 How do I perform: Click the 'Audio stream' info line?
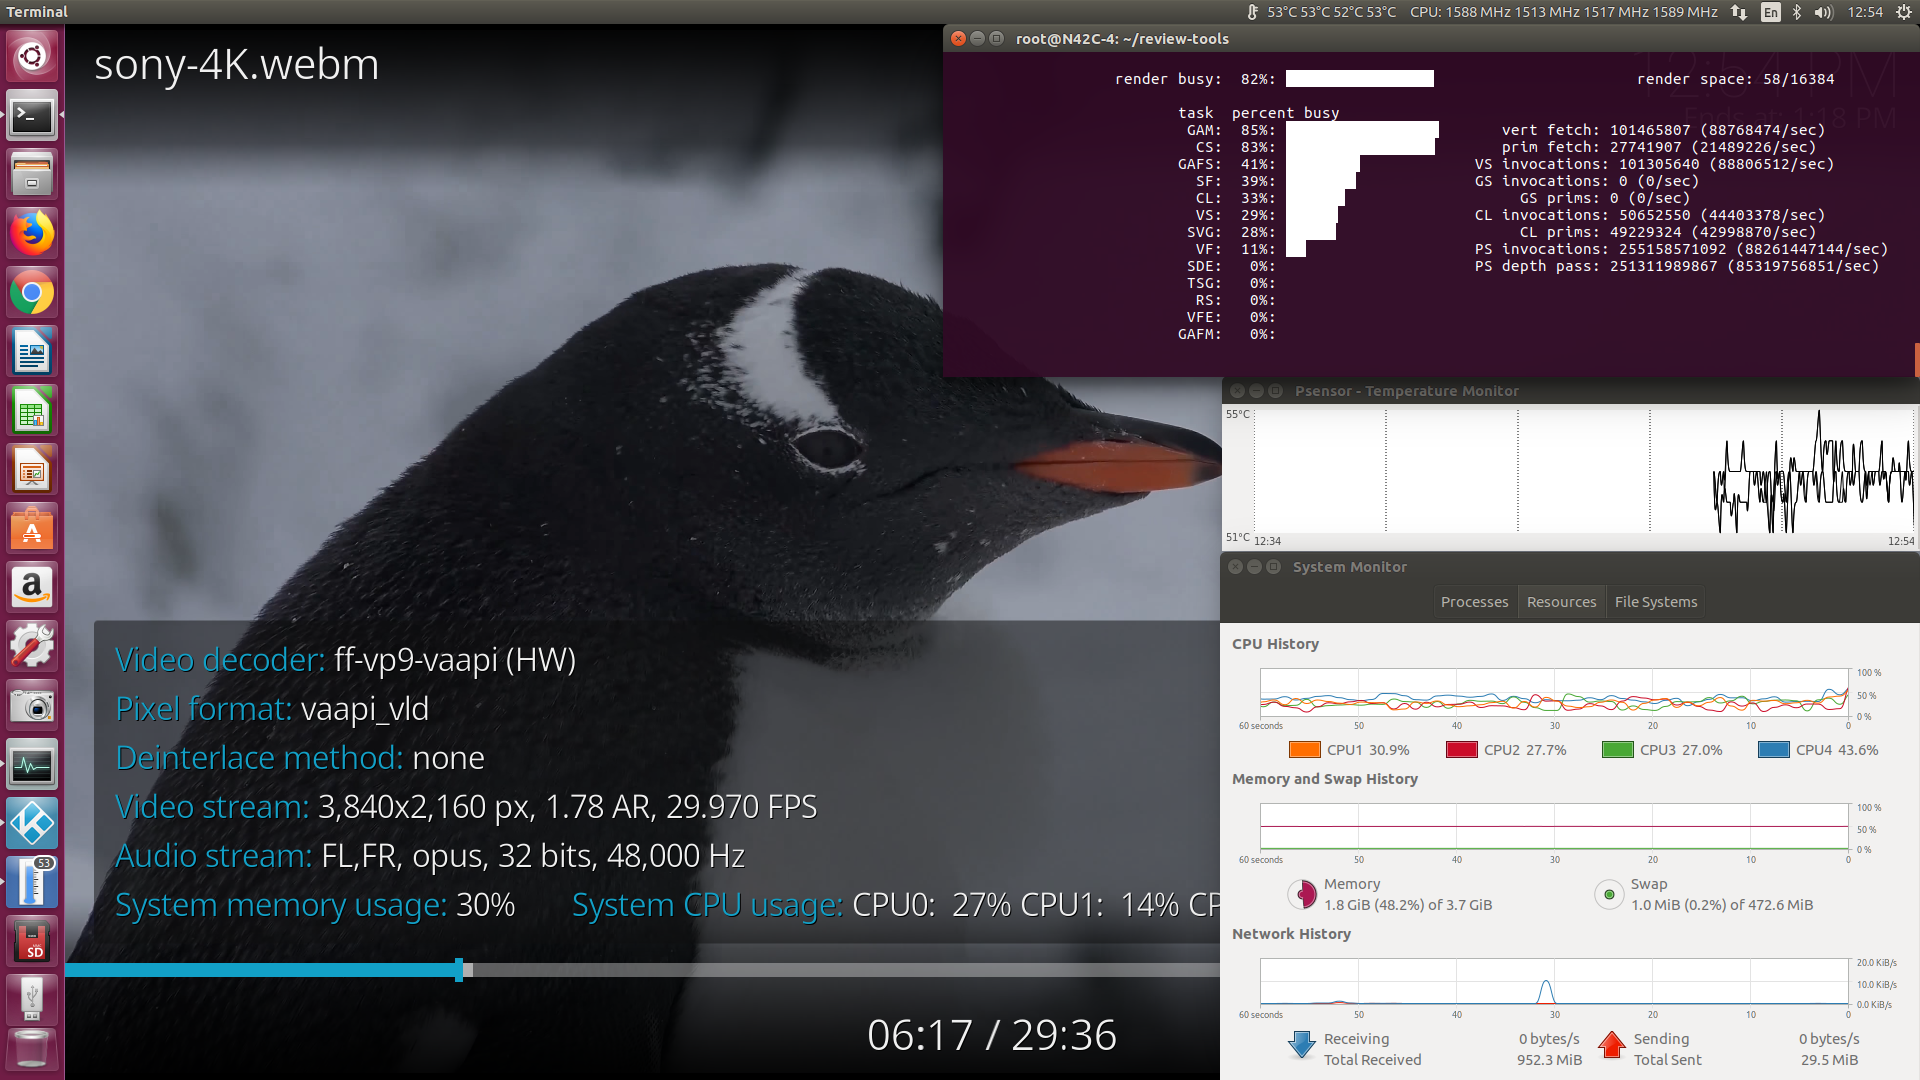coord(430,856)
